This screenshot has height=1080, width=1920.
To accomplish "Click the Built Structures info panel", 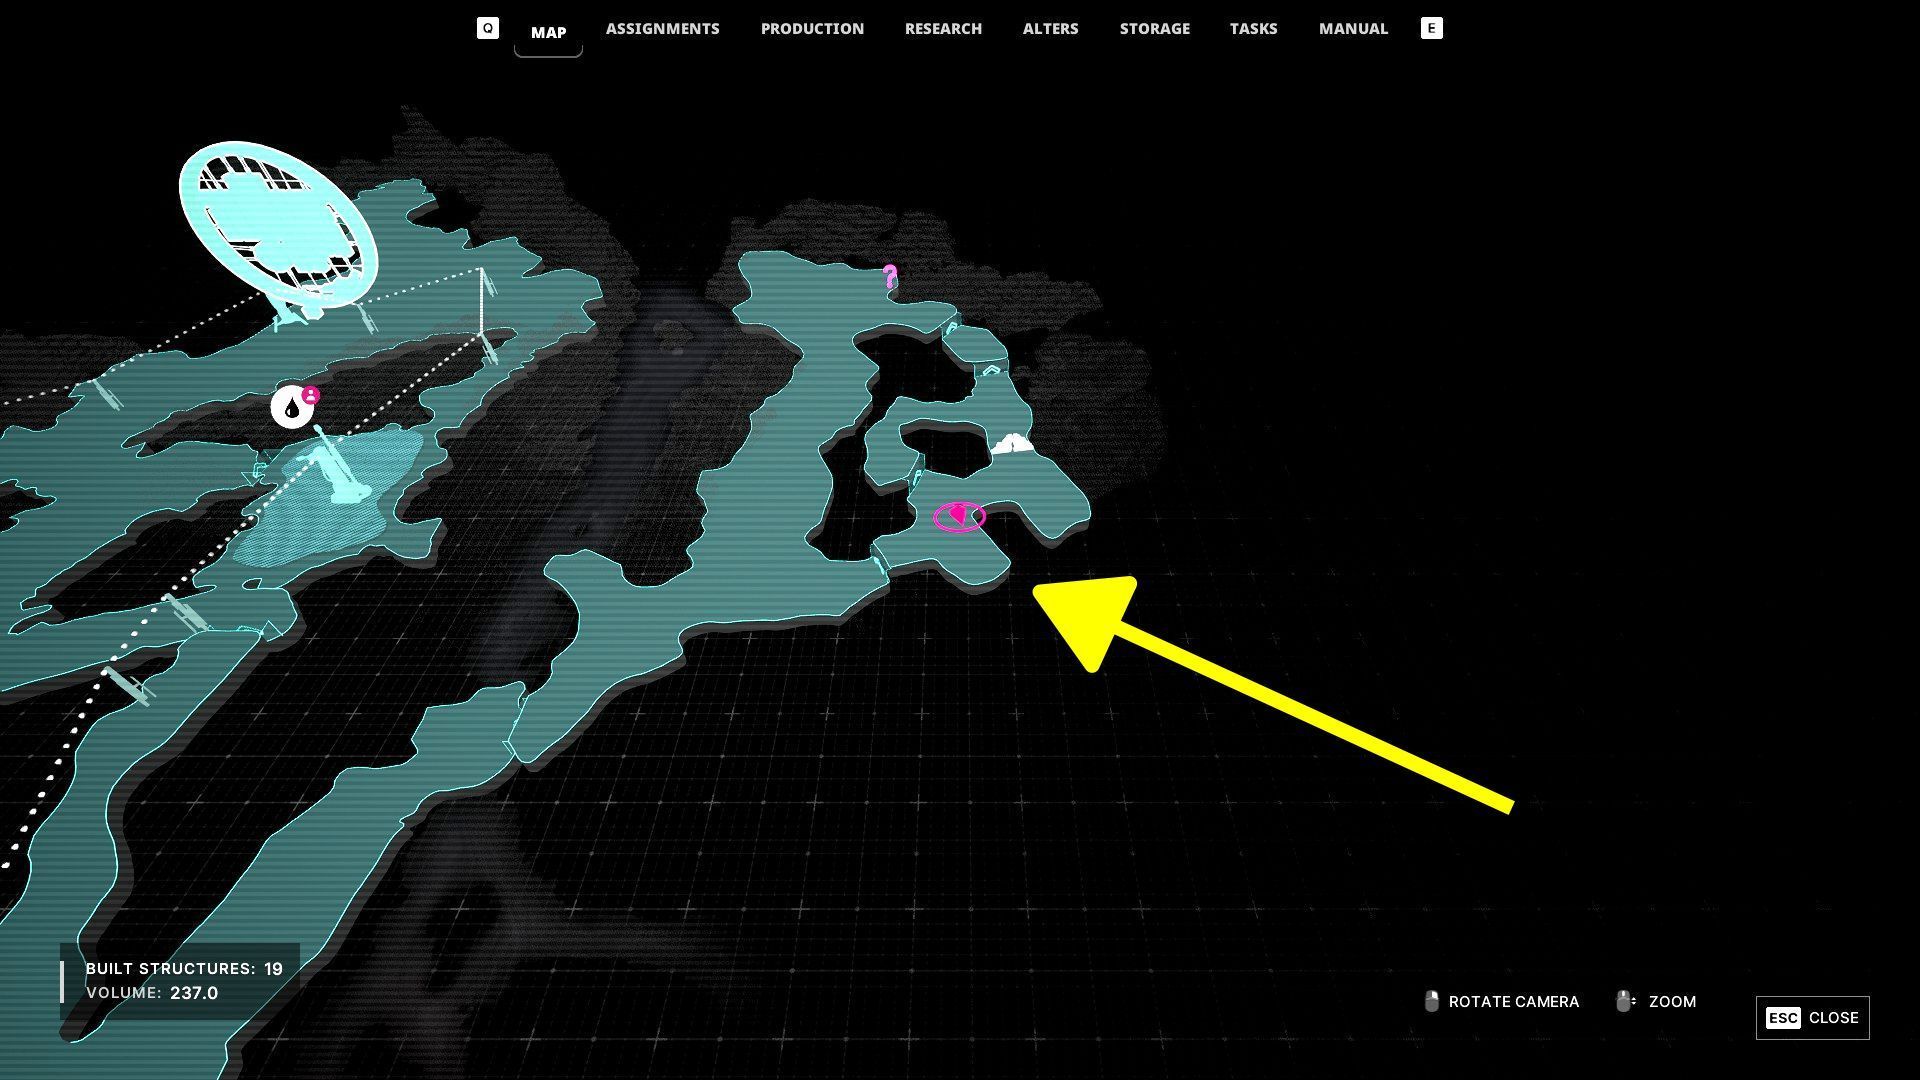I will [180, 981].
